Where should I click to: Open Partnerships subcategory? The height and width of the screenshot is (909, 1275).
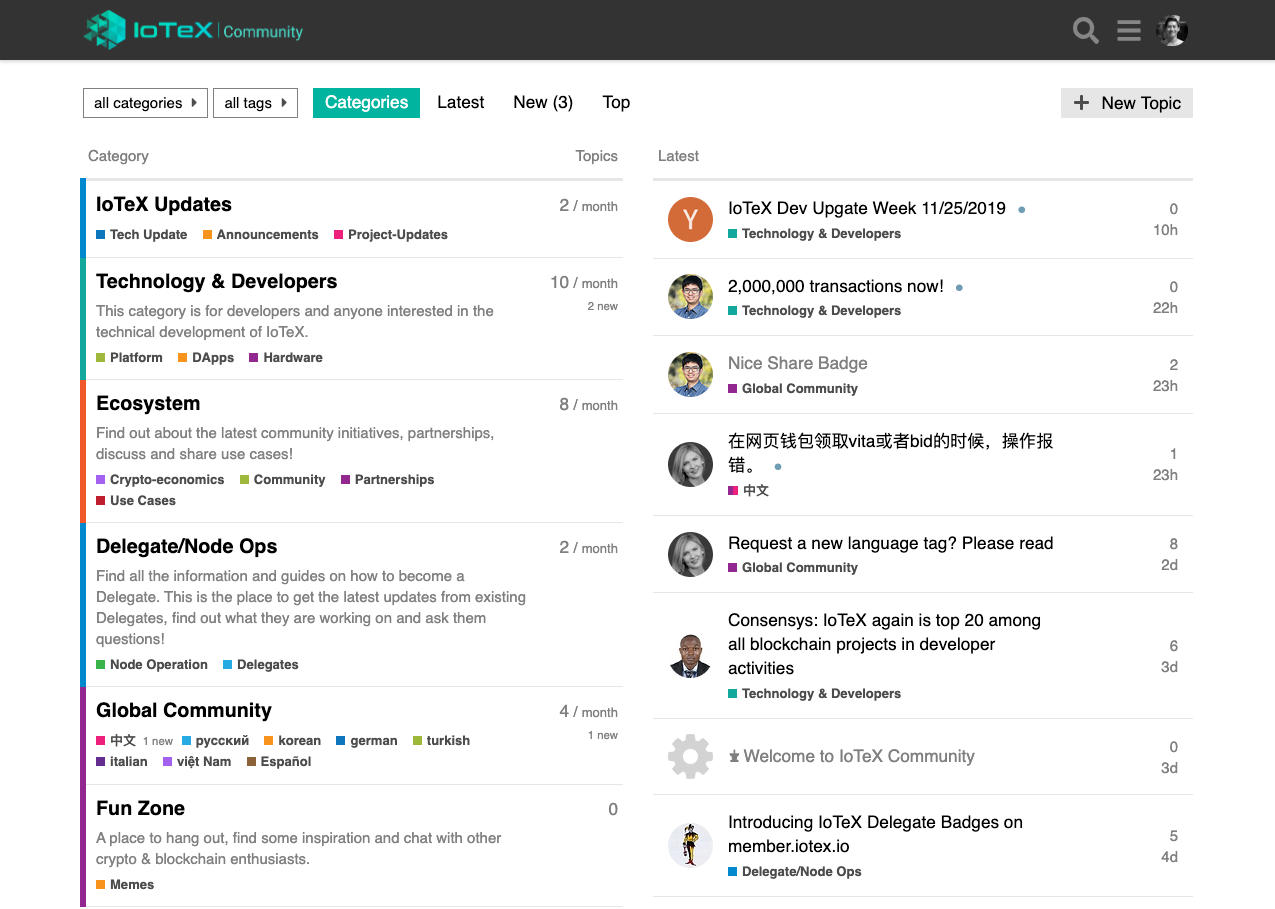(388, 479)
